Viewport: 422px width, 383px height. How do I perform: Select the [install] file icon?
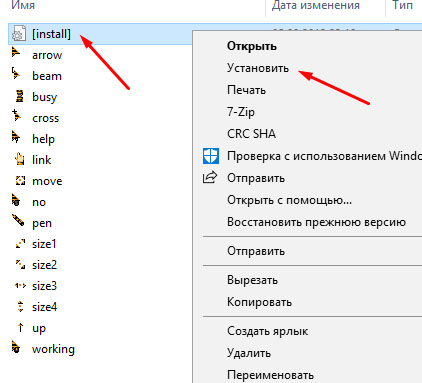(18, 34)
